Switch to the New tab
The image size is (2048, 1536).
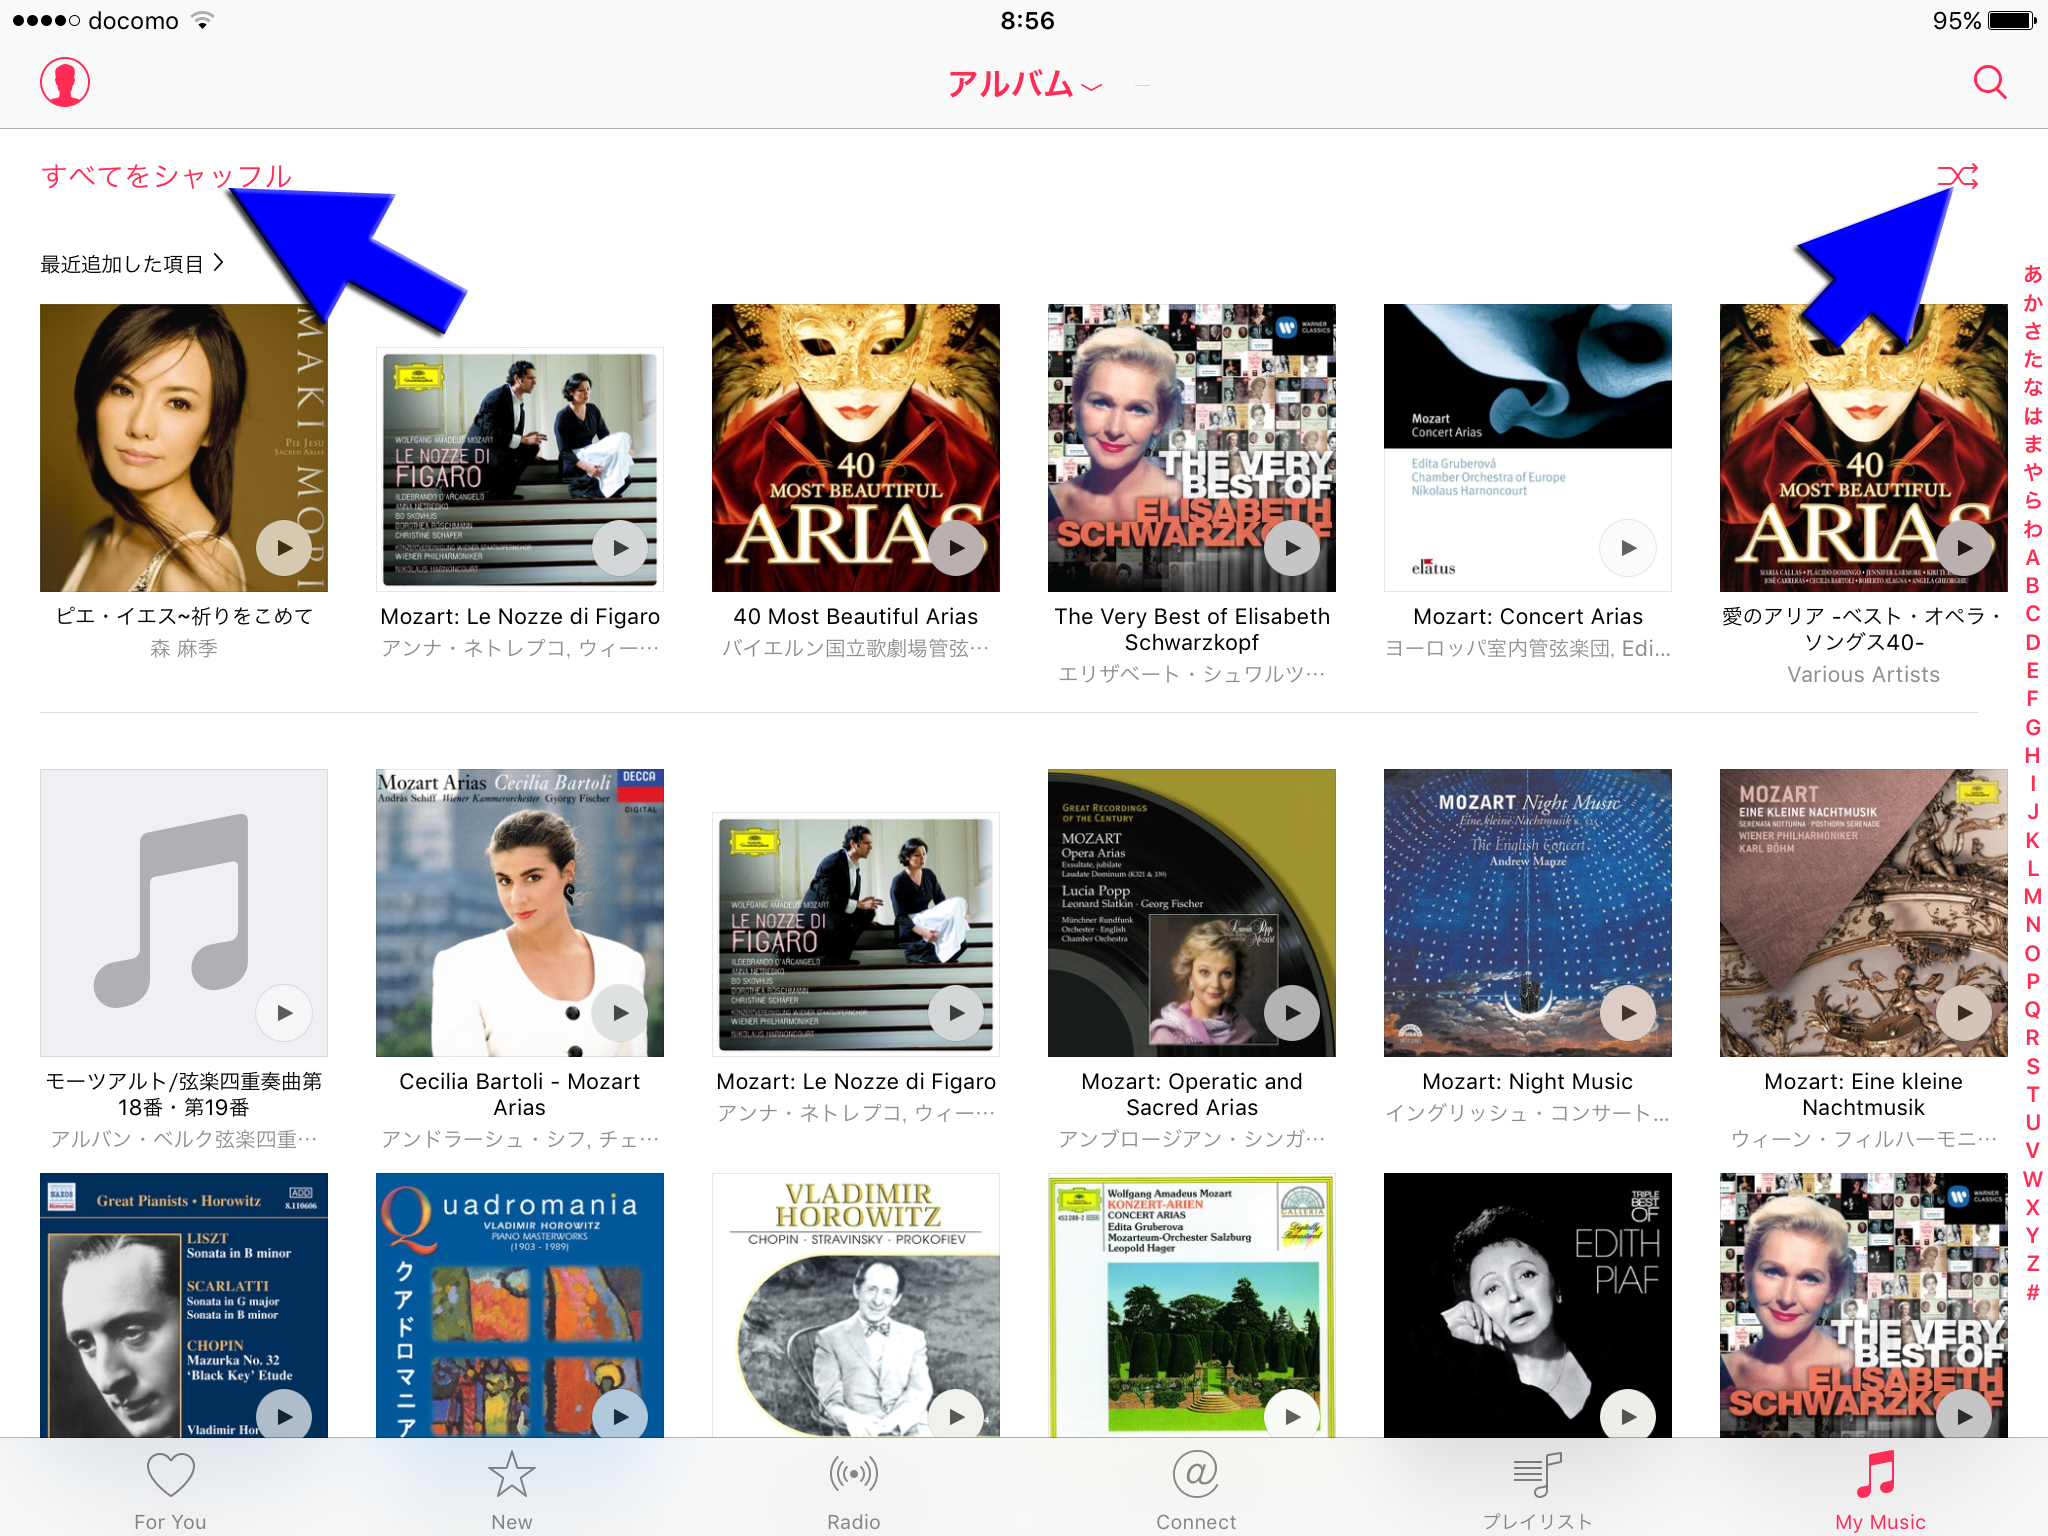(512, 1490)
